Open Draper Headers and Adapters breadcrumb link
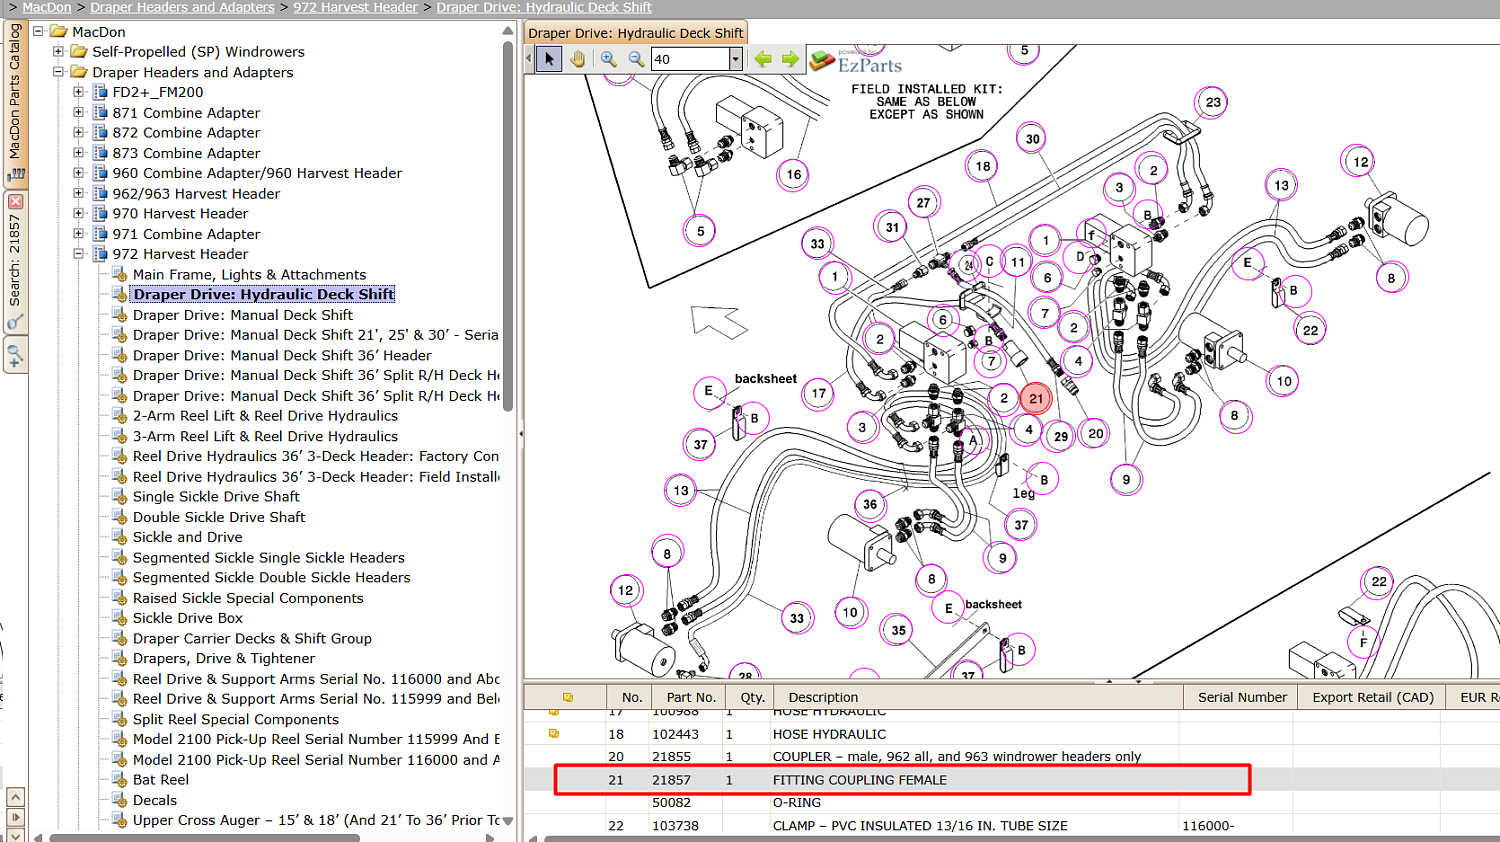Screen dimensions: 1500x842 point(182,7)
